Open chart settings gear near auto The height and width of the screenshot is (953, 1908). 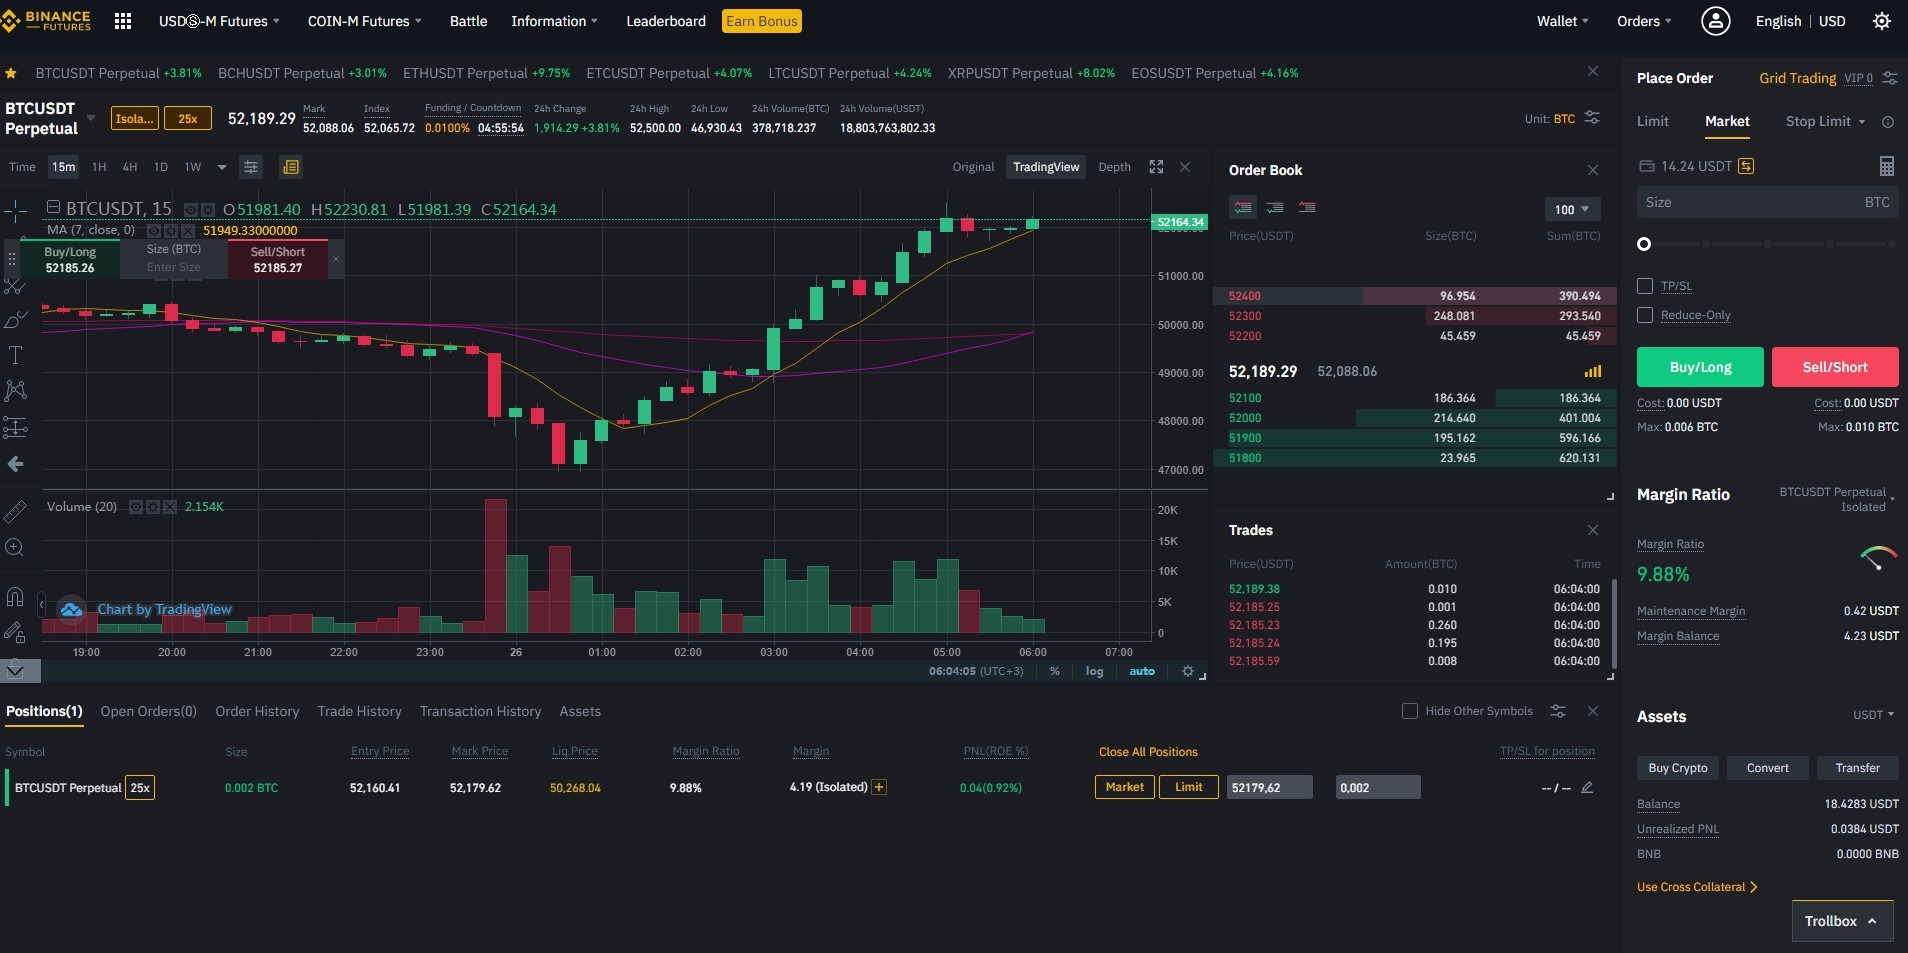[1188, 671]
